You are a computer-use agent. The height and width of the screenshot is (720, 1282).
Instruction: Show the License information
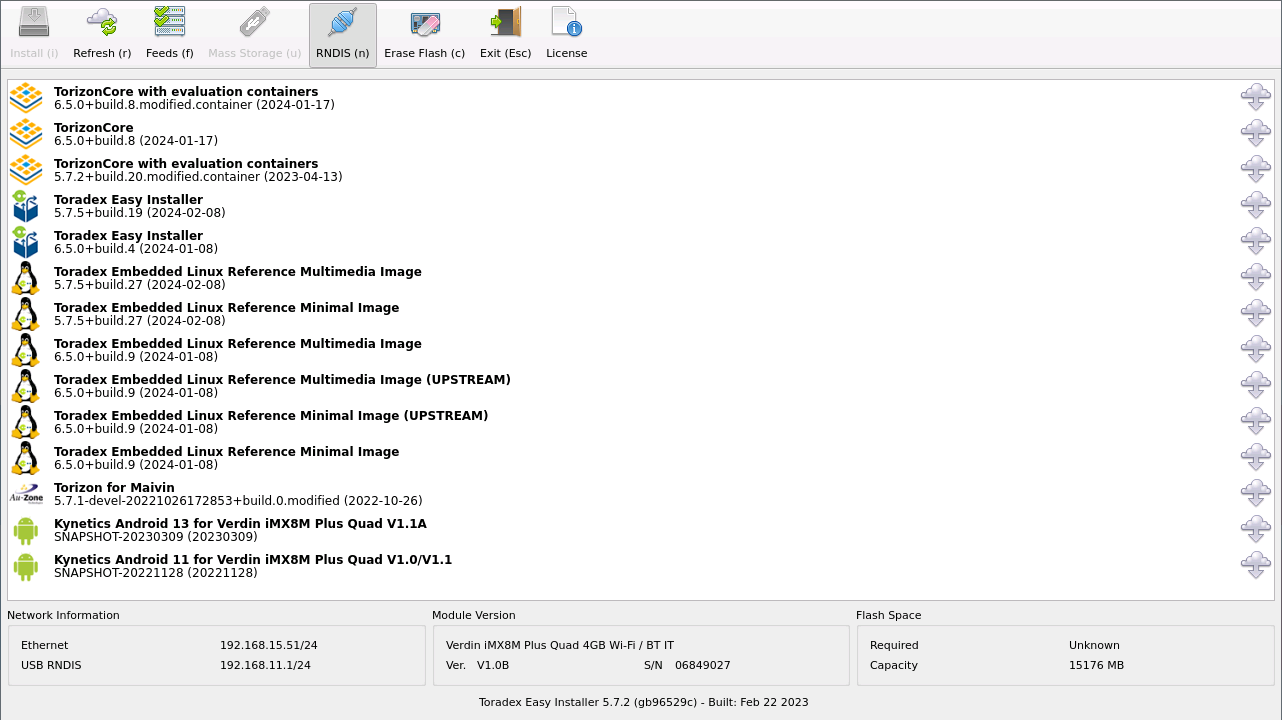[566, 33]
